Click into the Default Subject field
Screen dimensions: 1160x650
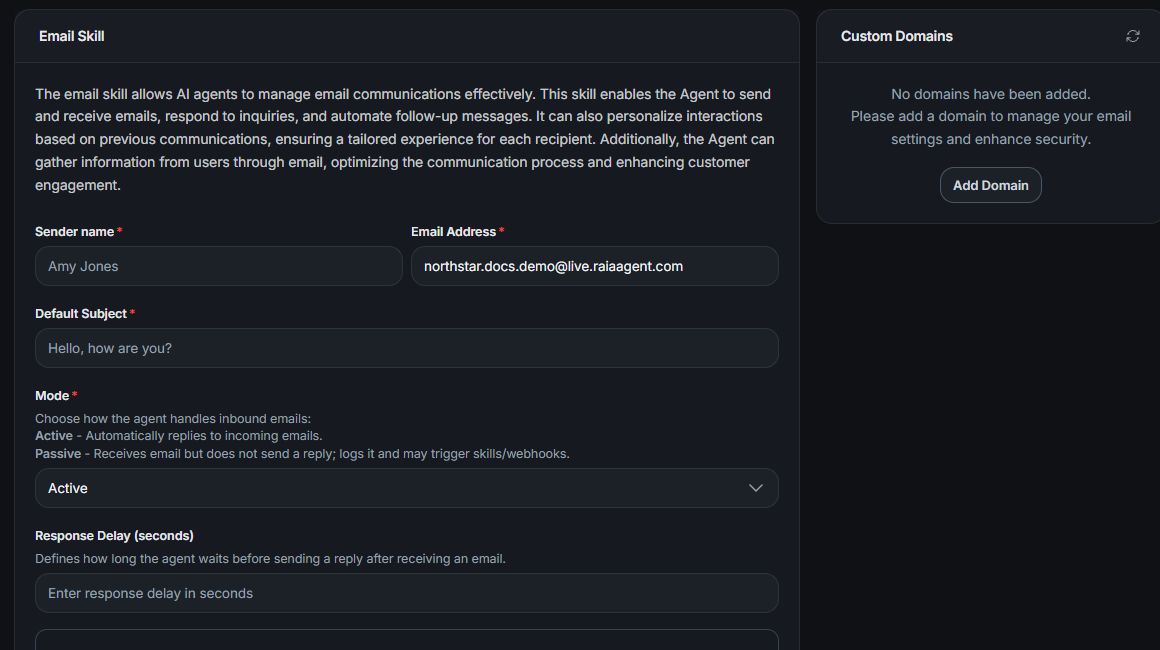click(x=406, y=348)
